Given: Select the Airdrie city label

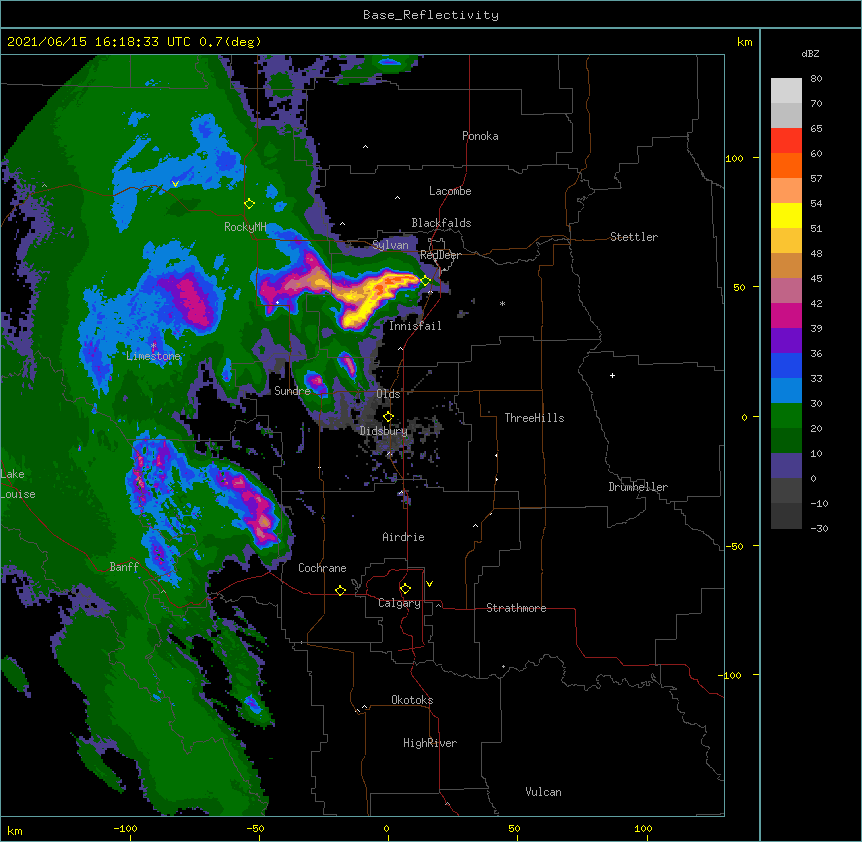Looking at the screenshot, I should click(x=403, y=537).
